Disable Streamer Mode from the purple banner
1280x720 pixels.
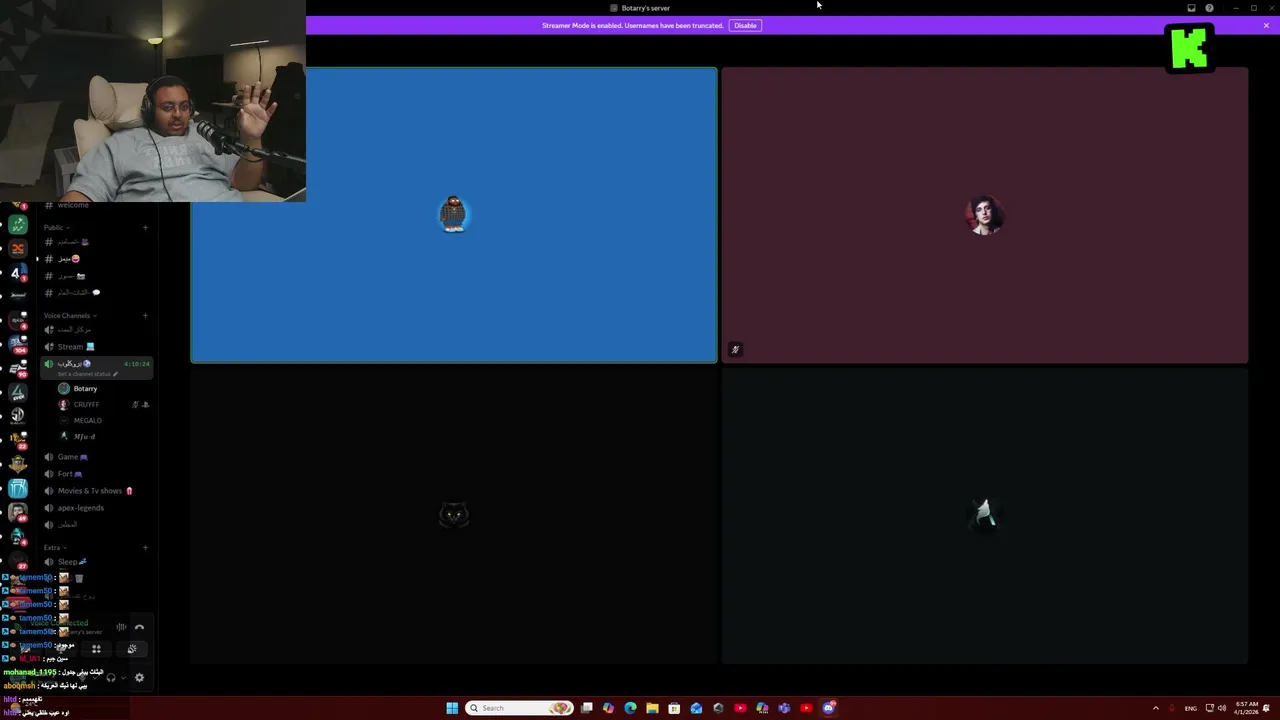(745, 25)
